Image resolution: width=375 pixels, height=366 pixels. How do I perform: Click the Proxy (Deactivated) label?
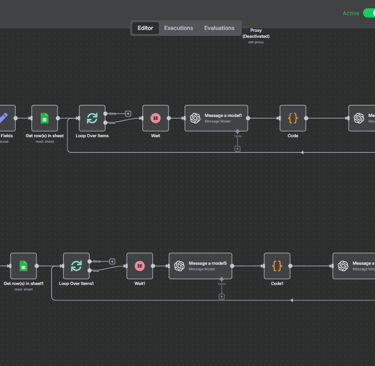(256, 33)
